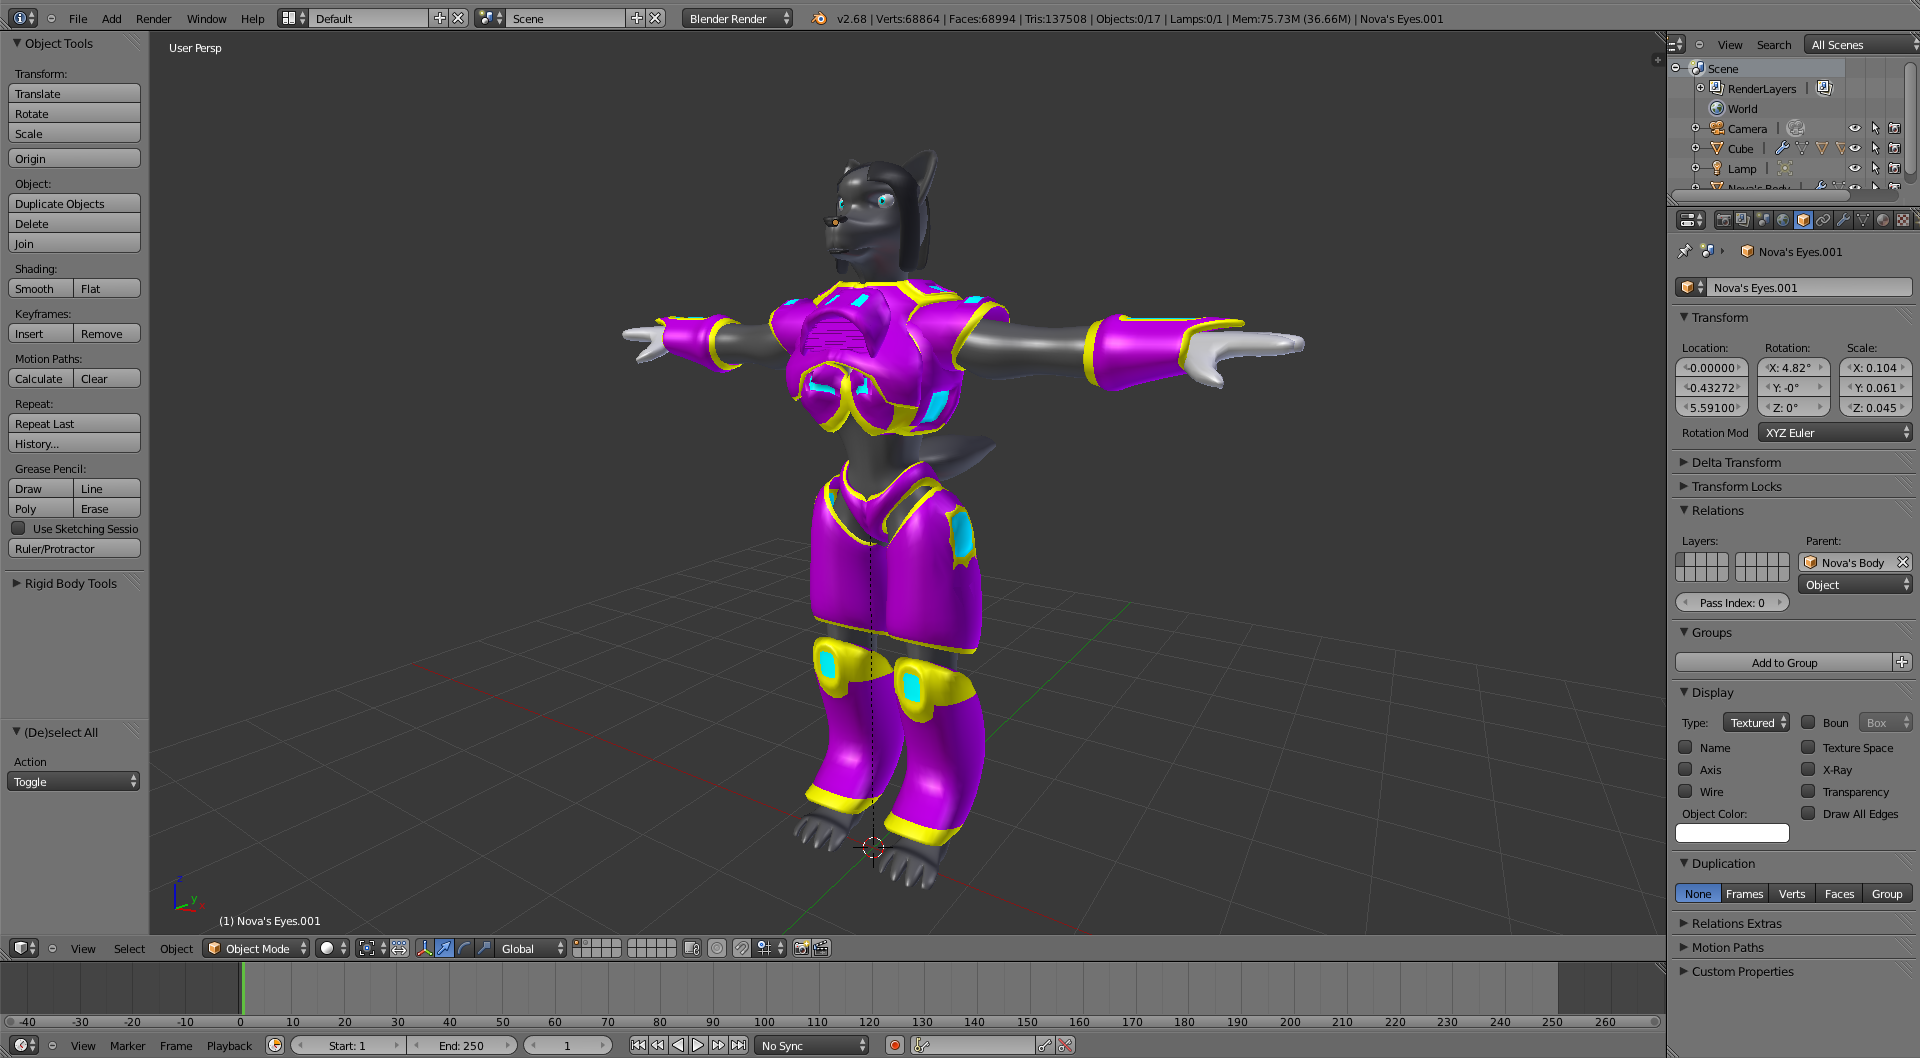Screen dimensions: 1920x1058
Task: Toggle the snap magnet icon
Action: click(x=741, y=948)
